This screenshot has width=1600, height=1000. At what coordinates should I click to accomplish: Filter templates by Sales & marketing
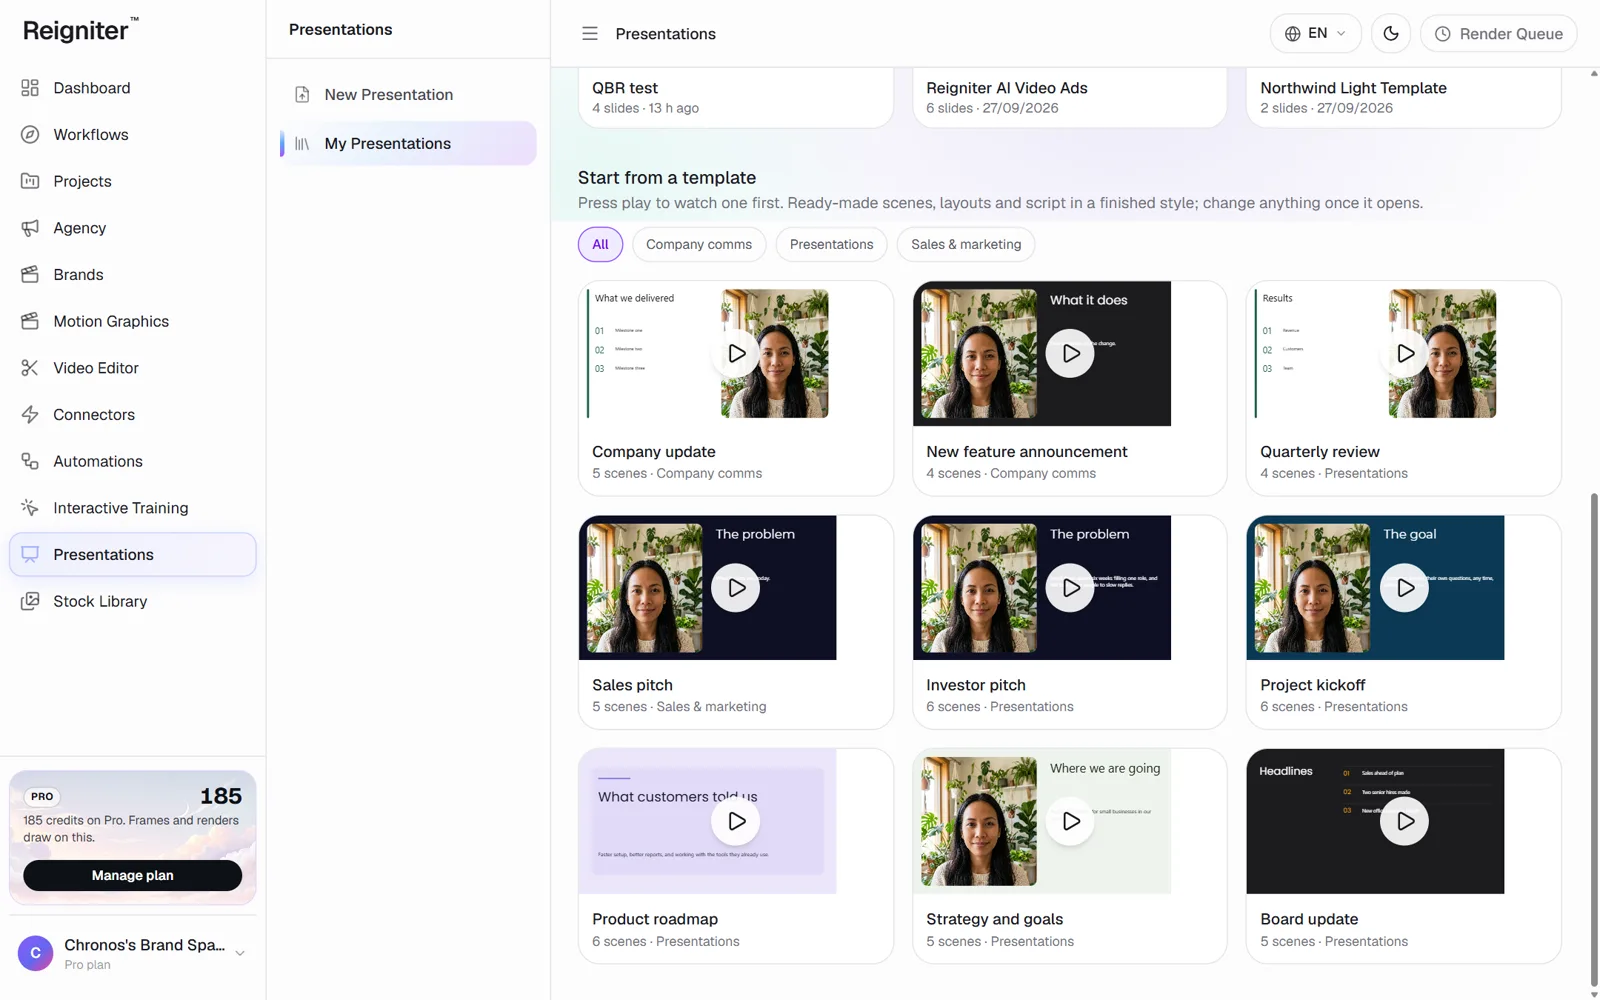pos(966,245)
